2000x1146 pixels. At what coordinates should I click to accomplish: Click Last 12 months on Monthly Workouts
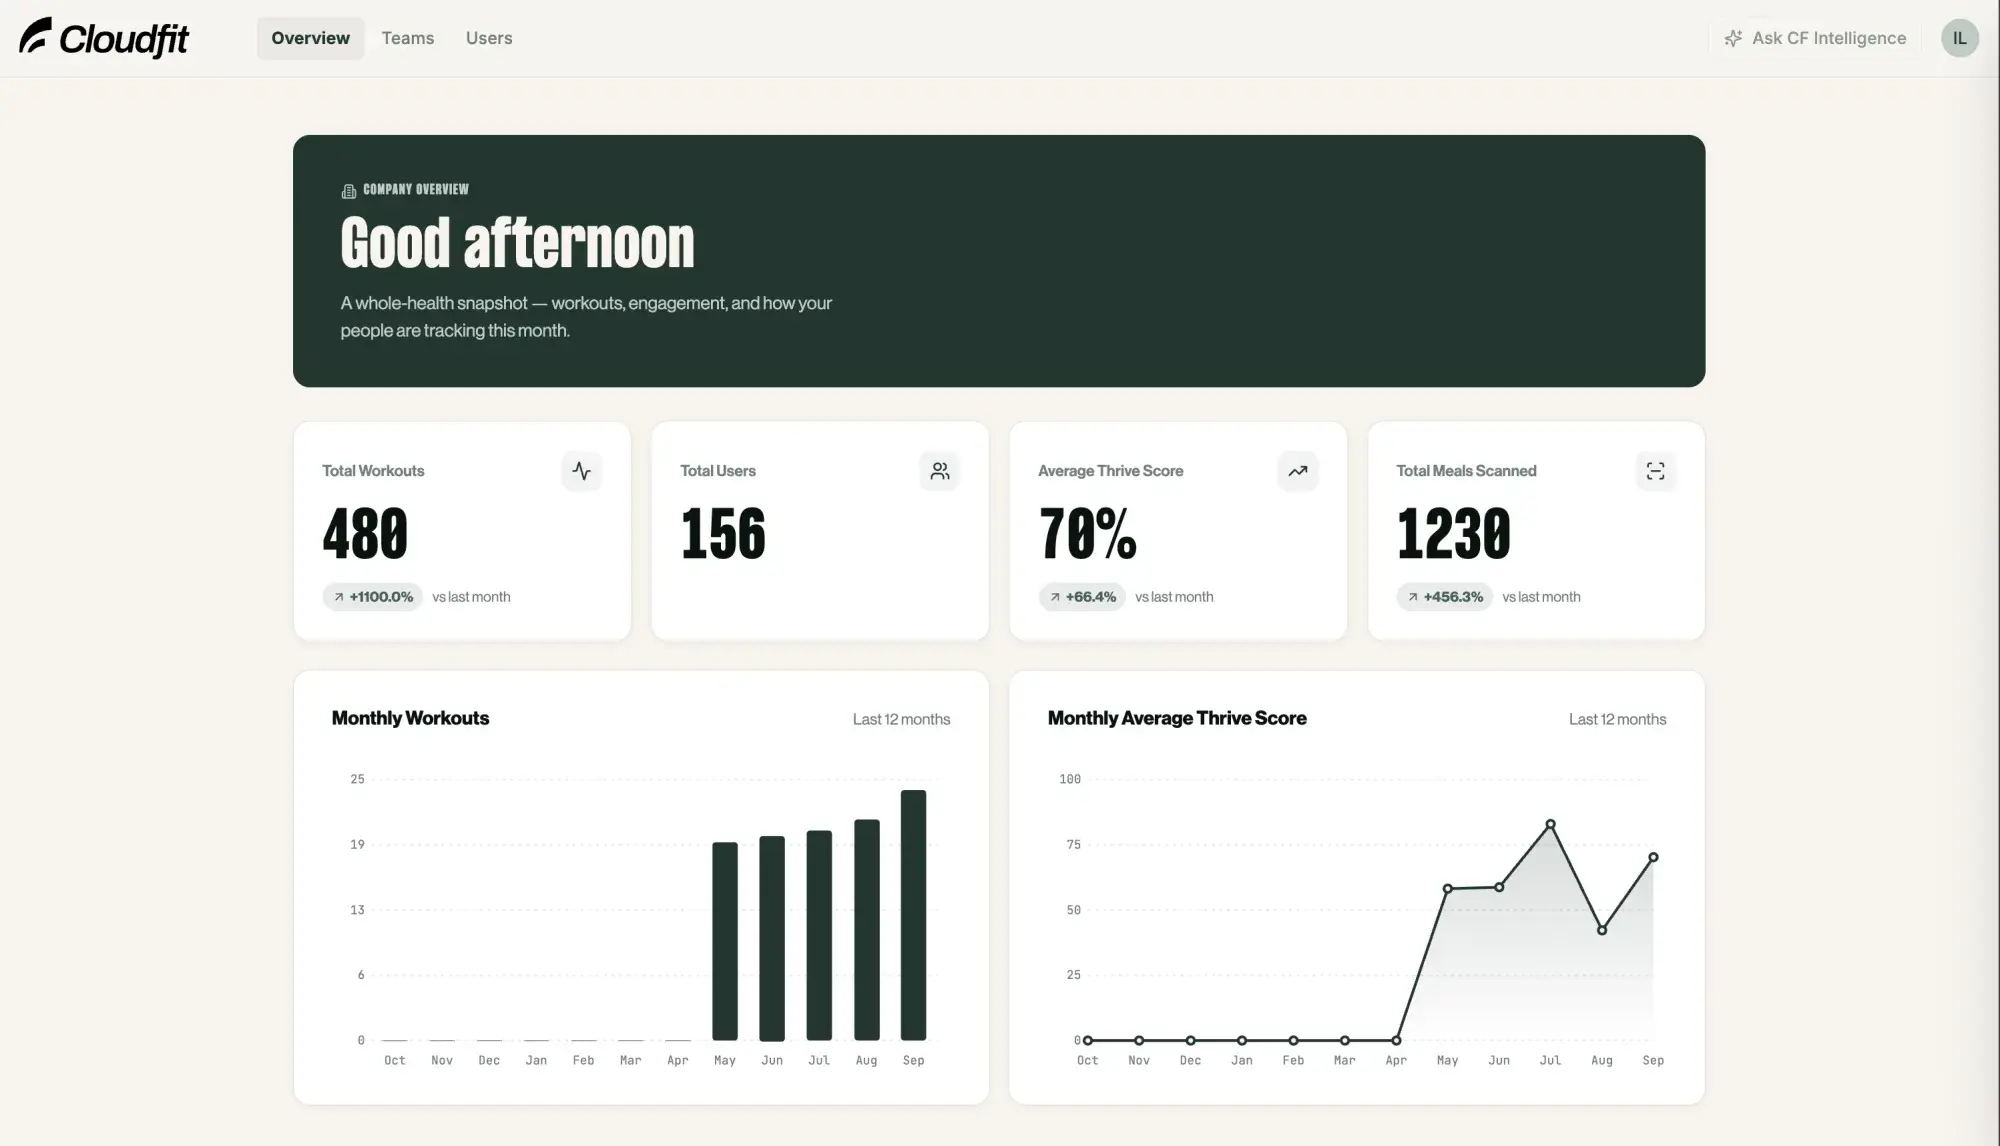[x=901, y=719]
